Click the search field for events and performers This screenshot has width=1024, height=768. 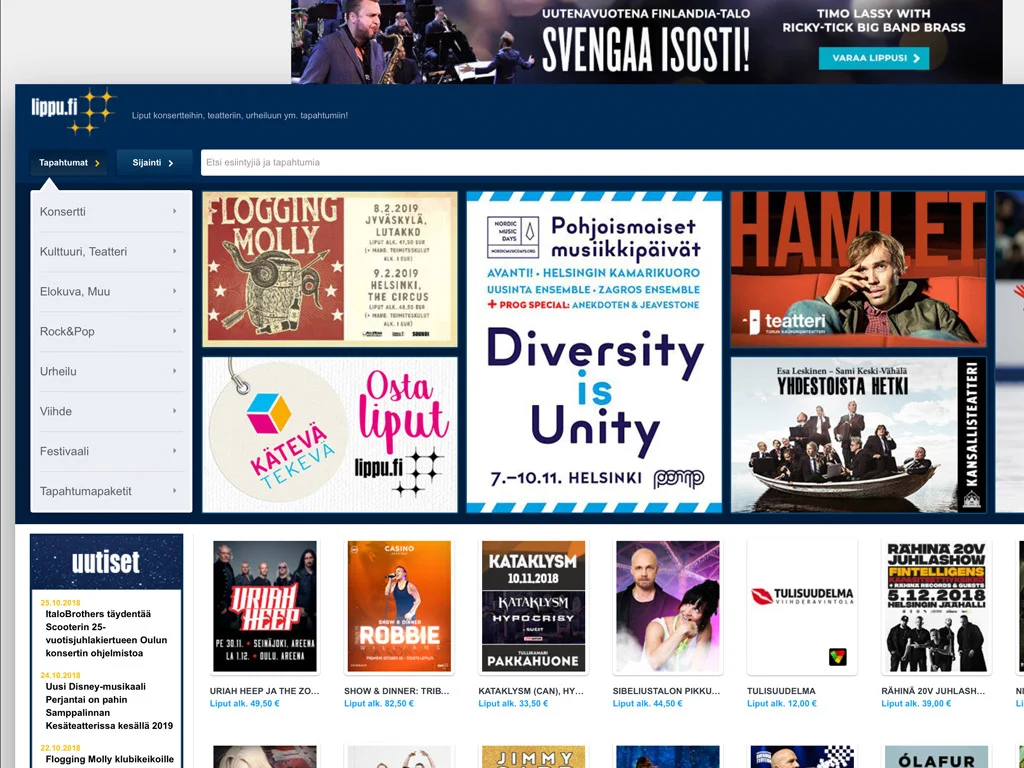click(612, 163)
